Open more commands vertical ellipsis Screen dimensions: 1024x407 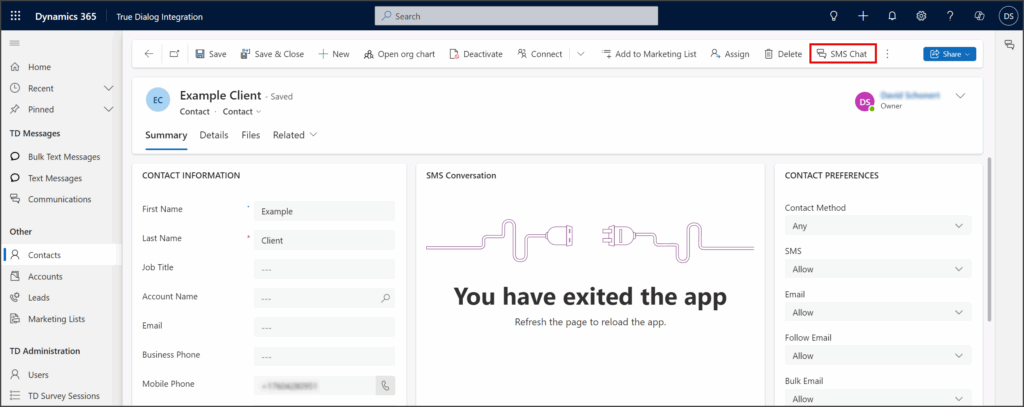click(x=887, y=54)
